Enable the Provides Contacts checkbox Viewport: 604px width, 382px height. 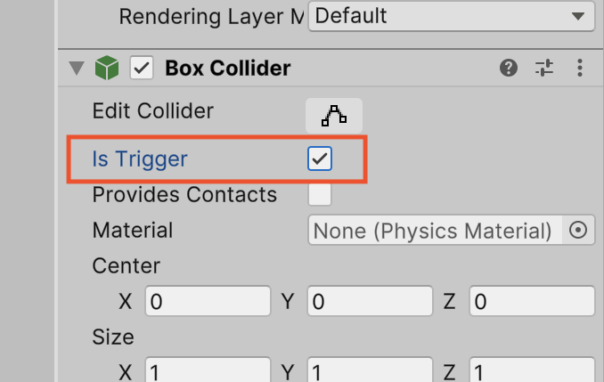(x=320, y=194)
